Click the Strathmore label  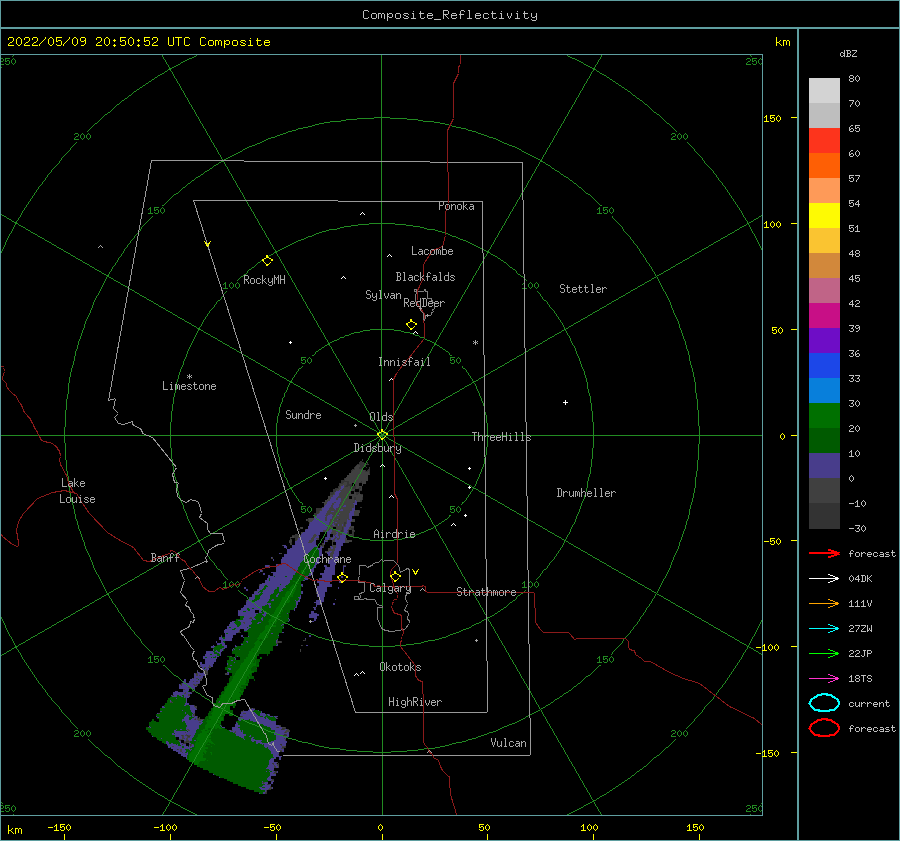[x=486, y=592]
